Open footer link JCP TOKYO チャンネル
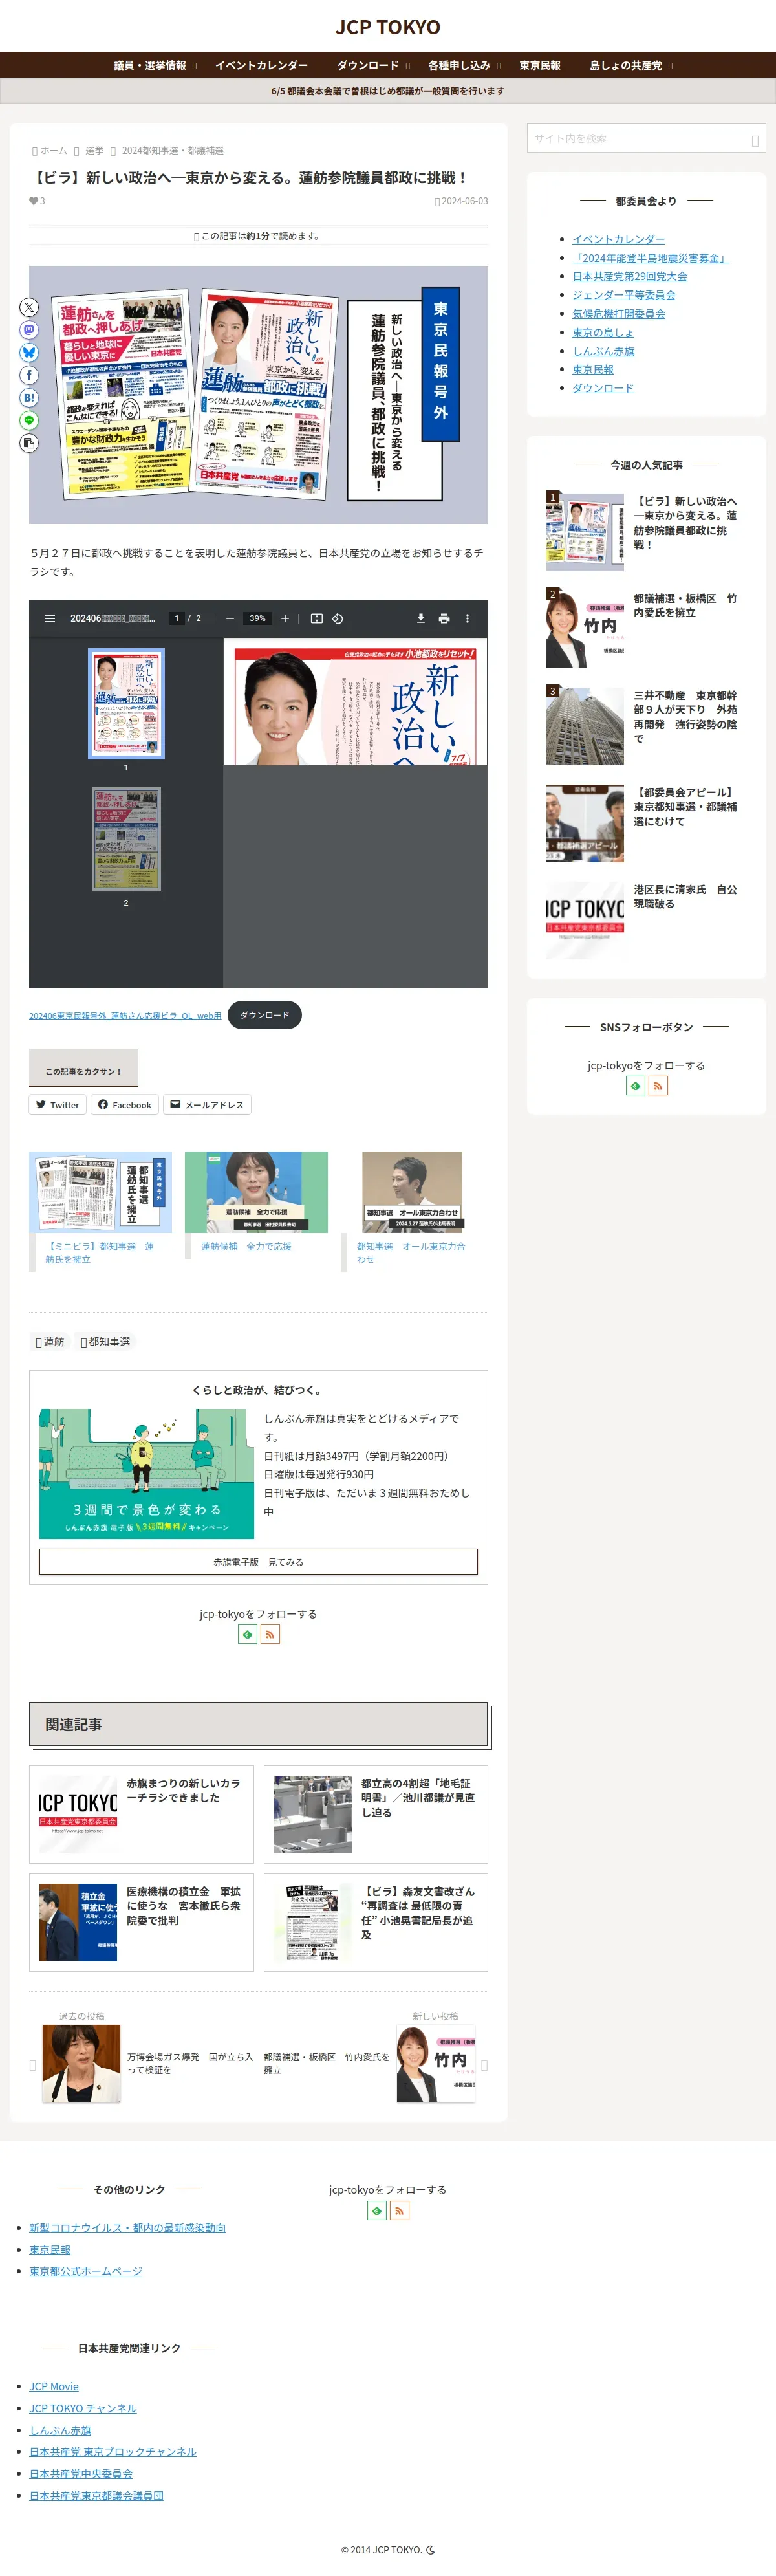Image resolution: width=776 pixels, height=2576 pixels. (x=83, y=2409)
